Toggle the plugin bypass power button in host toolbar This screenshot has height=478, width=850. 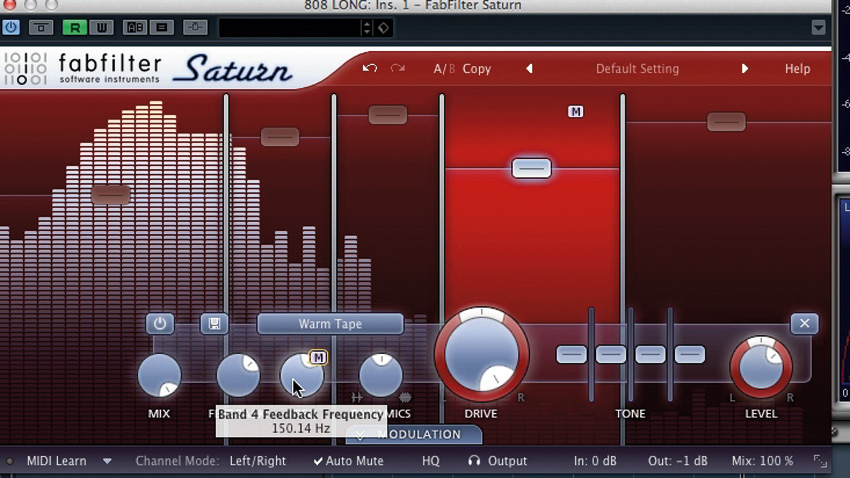pos(10,27)
